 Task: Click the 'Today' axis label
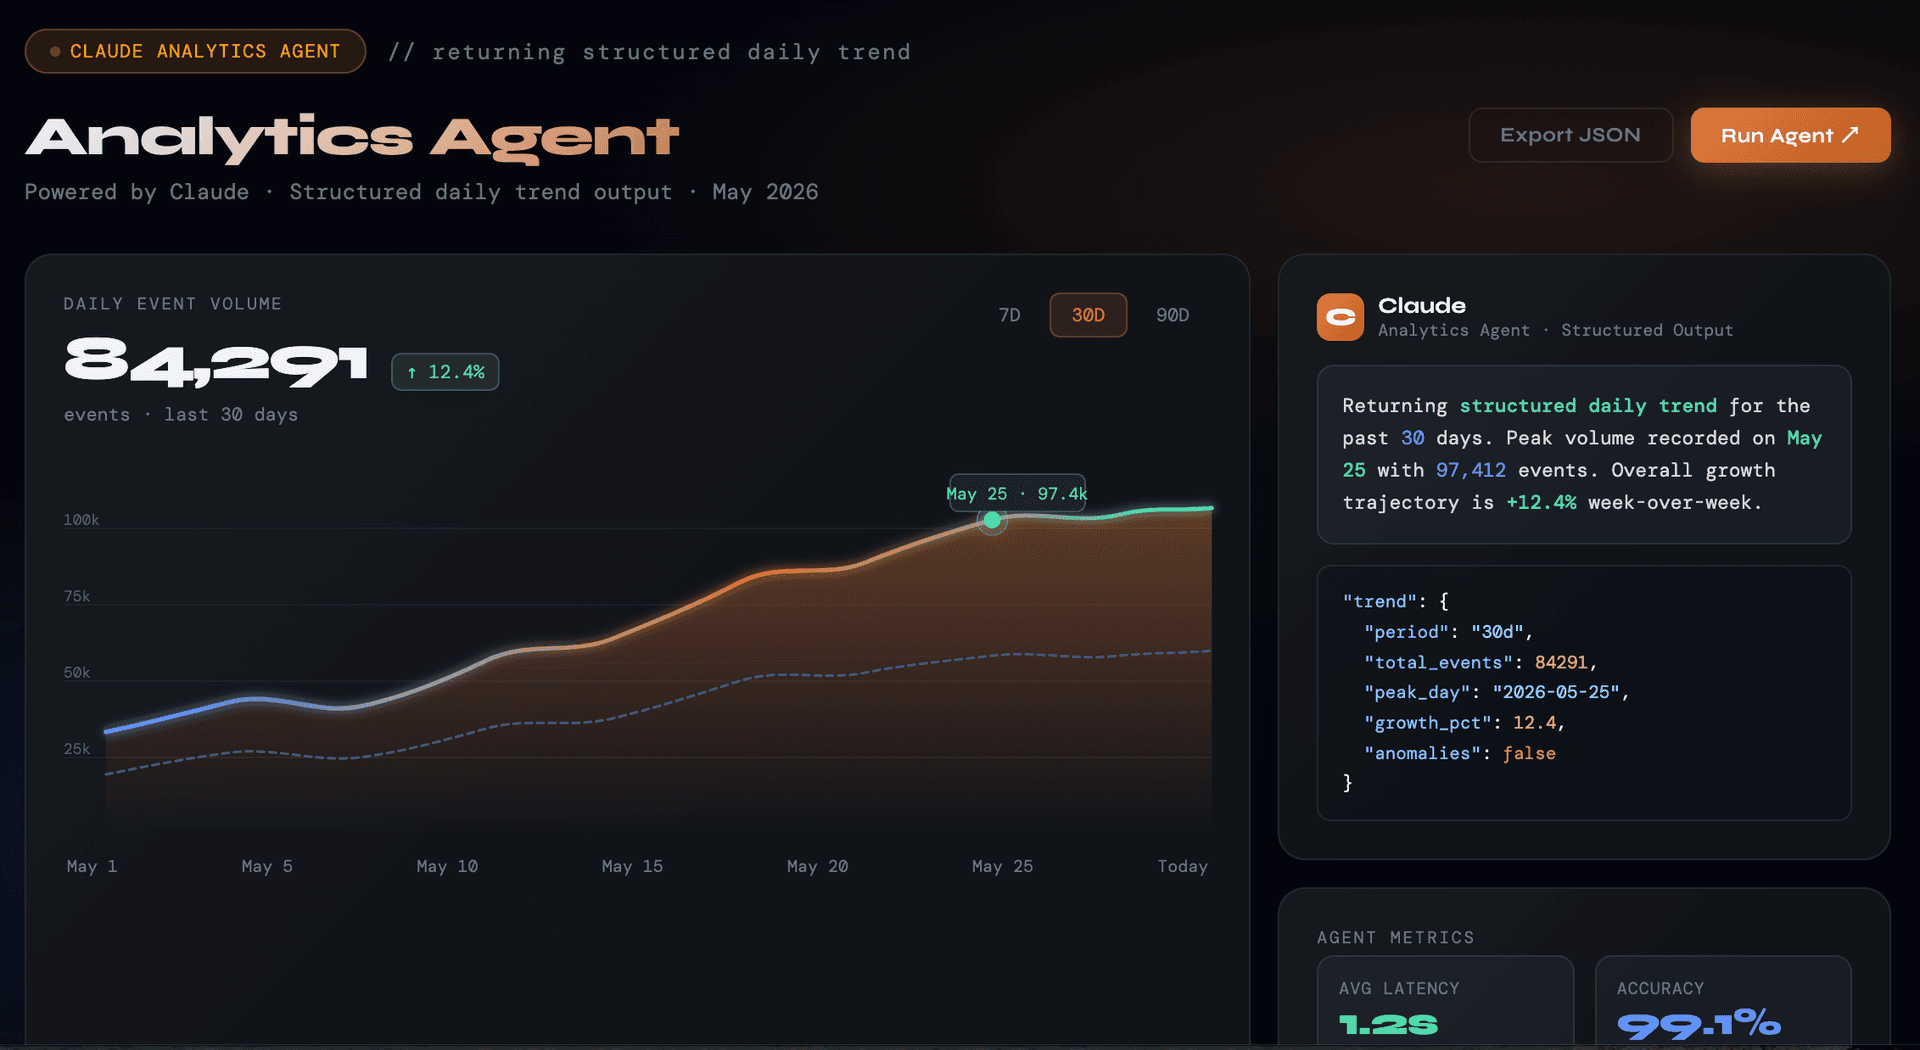1183,866
